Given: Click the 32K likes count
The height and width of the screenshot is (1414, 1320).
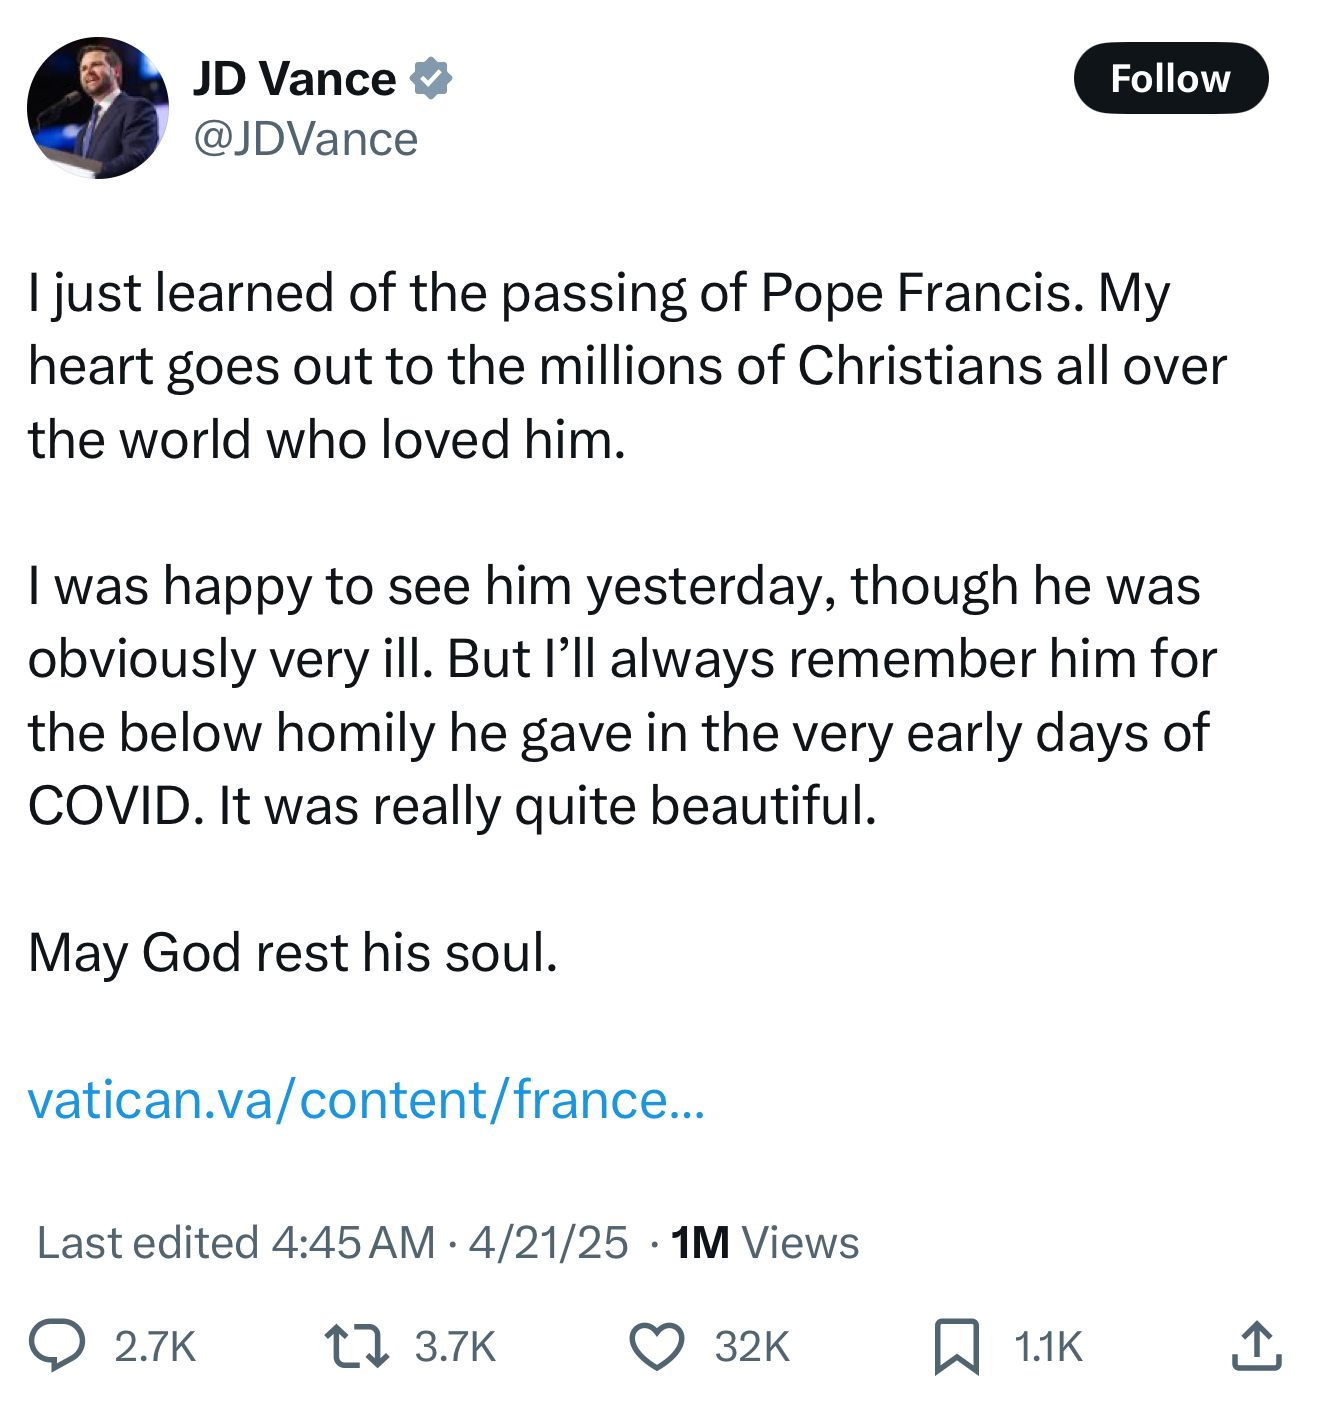Looking at the screenshot, I should (752, 1346).
